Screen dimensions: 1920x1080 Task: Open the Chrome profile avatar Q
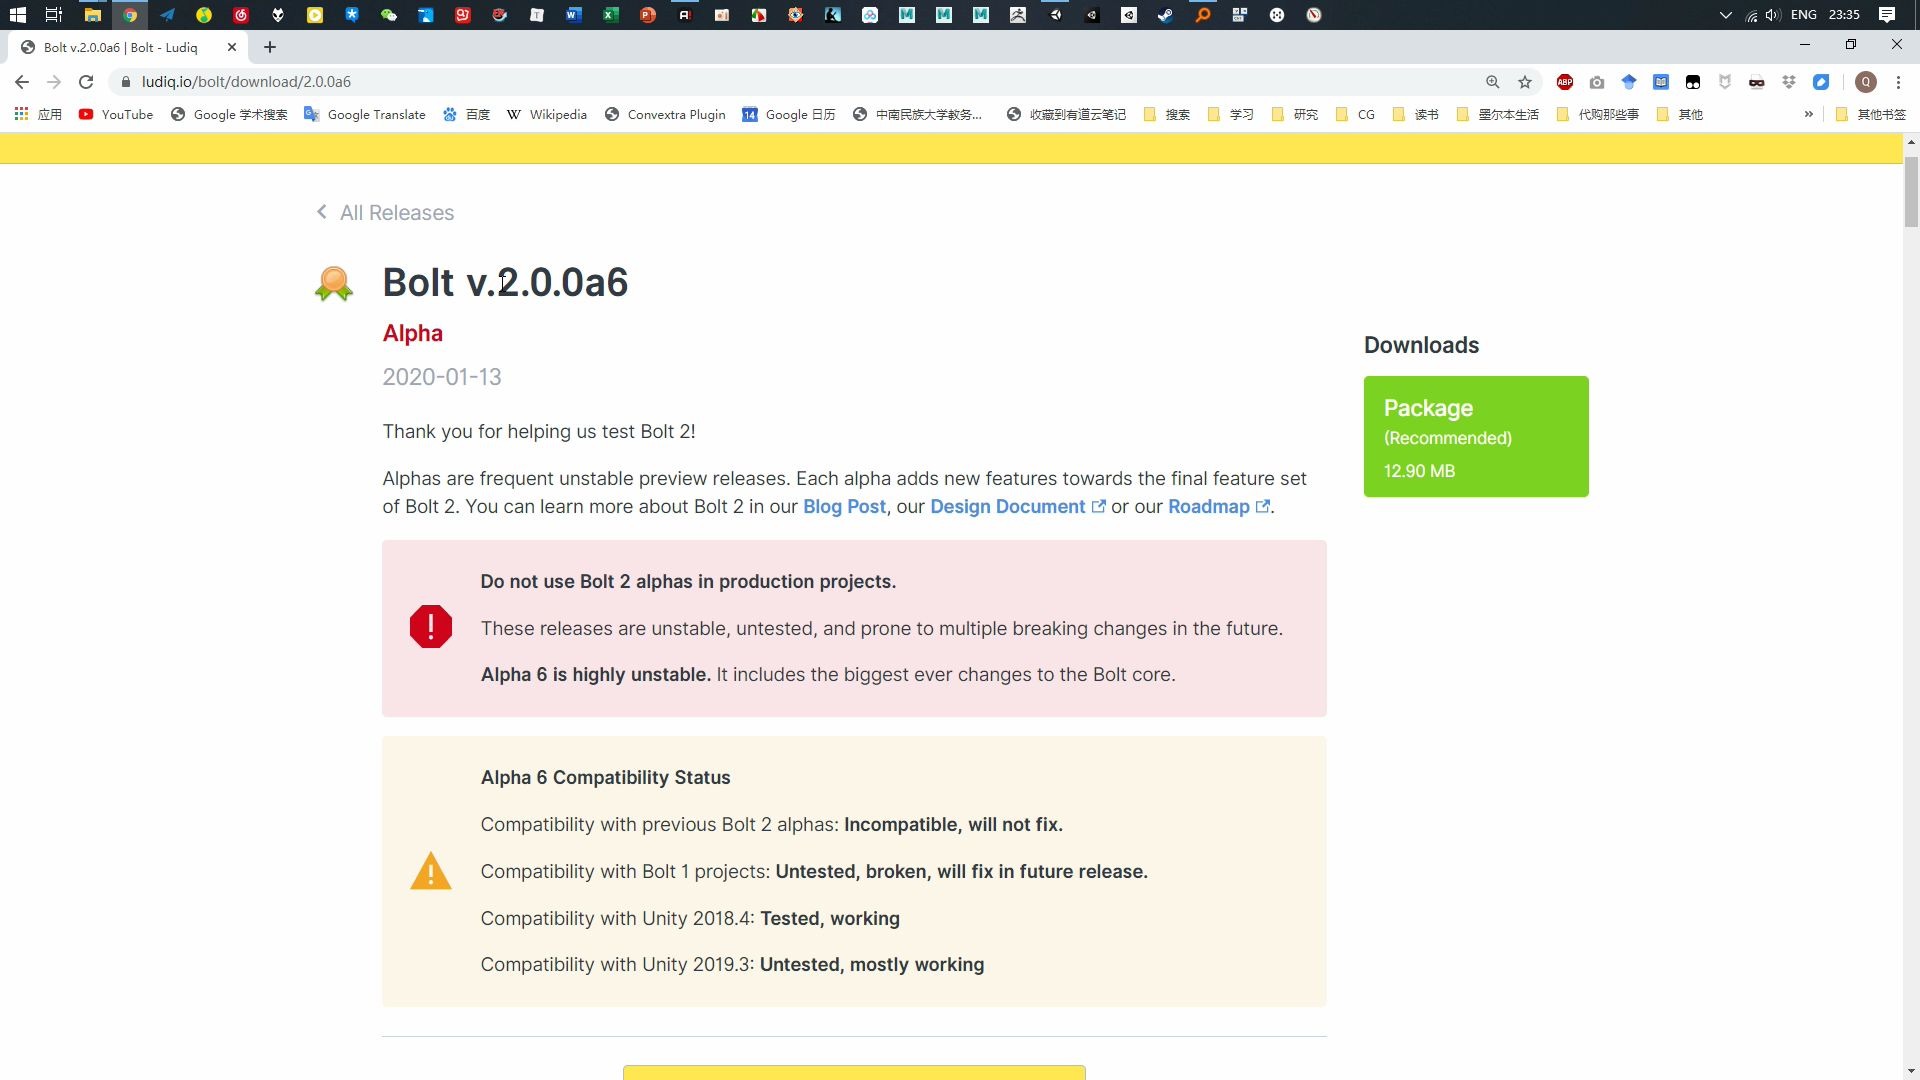(1866, 82)
